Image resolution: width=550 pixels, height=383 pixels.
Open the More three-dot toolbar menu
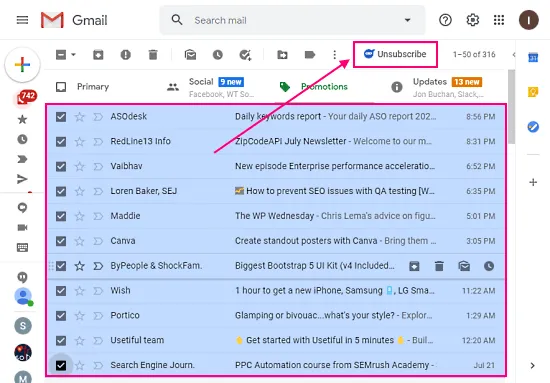point(334,55)
